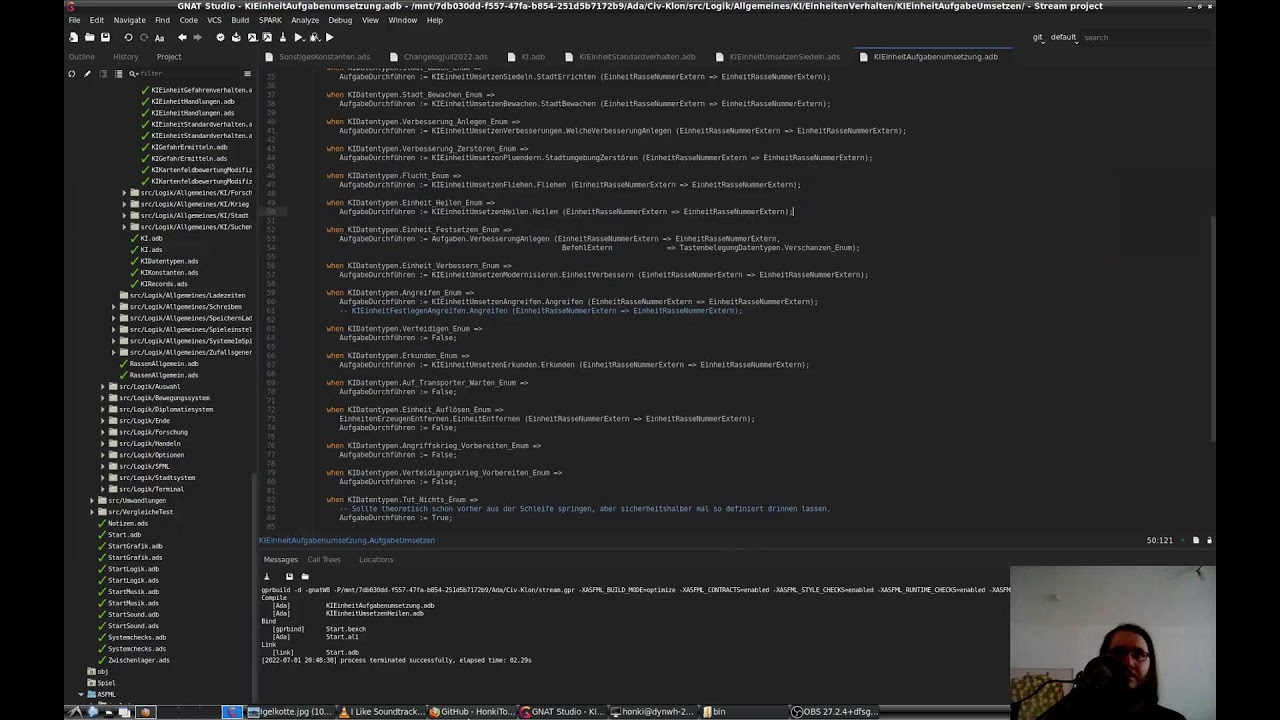Expand the src/Logik/Forschung folder
The image size is (1280, 720).
click(x=102, y=432)
